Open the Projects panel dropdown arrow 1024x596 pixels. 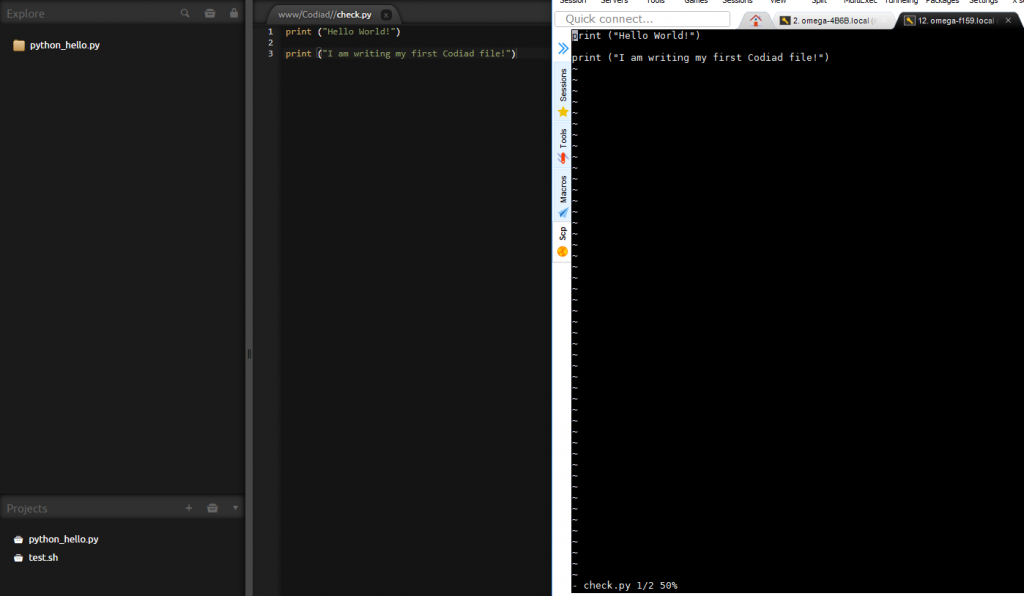[233, 508]
